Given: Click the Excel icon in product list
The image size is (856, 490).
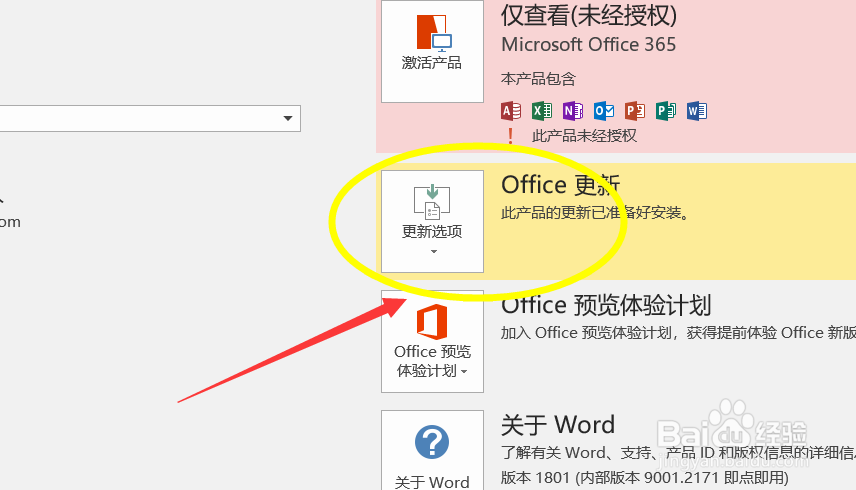Looking at the screenshot, I should [x=542, y=111].
